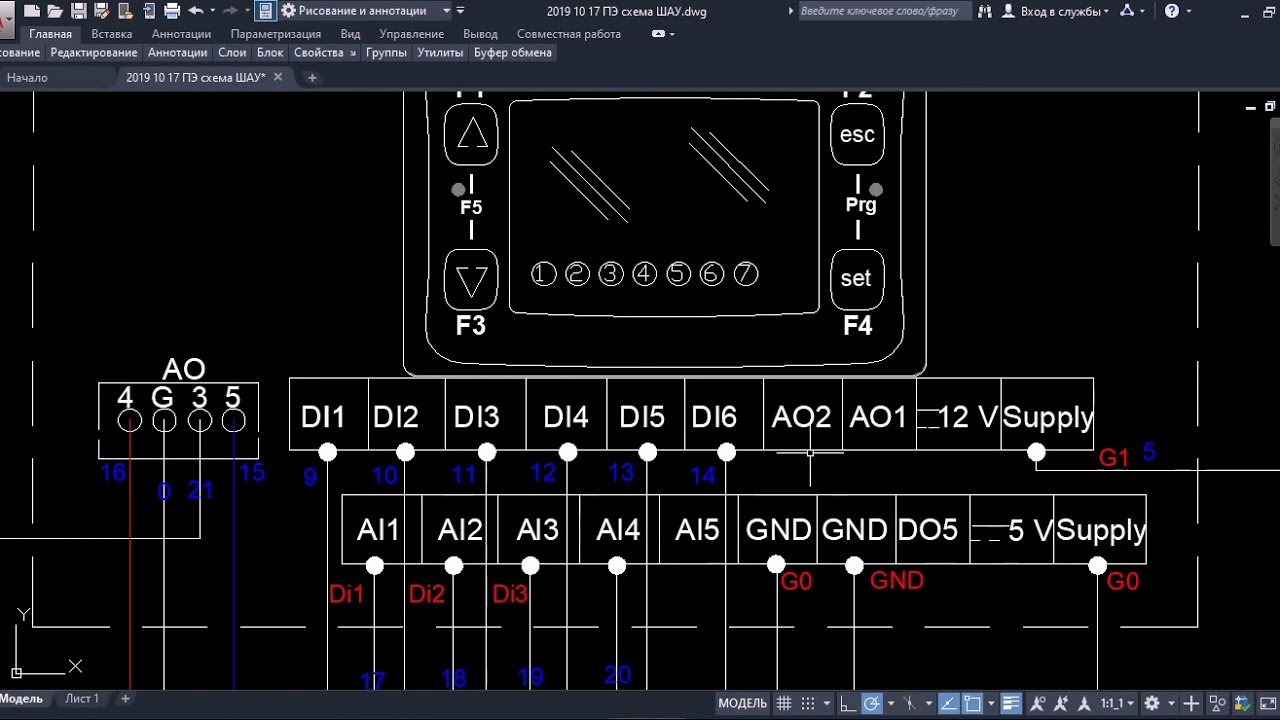Open the Управление ribbon tab
This screenshot has width=1280, height=720.
pos(411,34)
